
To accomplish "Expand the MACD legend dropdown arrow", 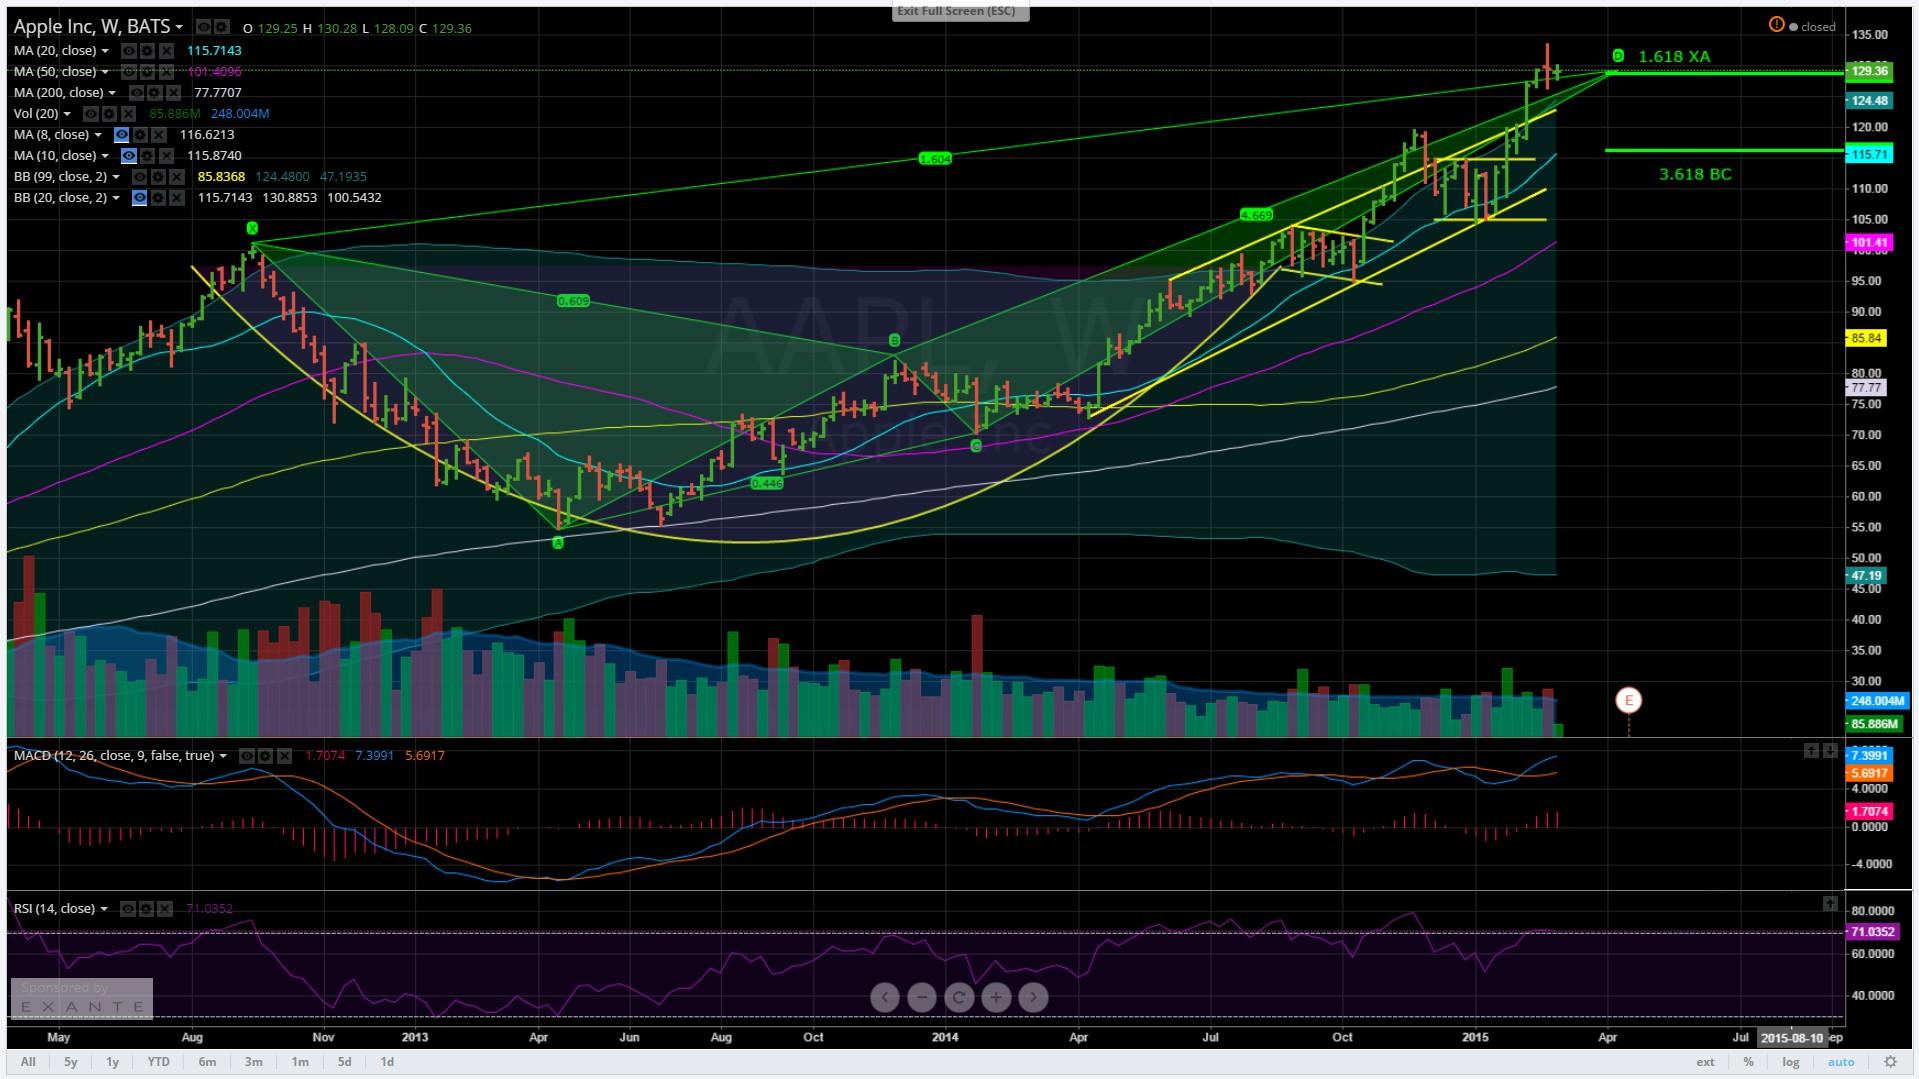I will point(222,756).
